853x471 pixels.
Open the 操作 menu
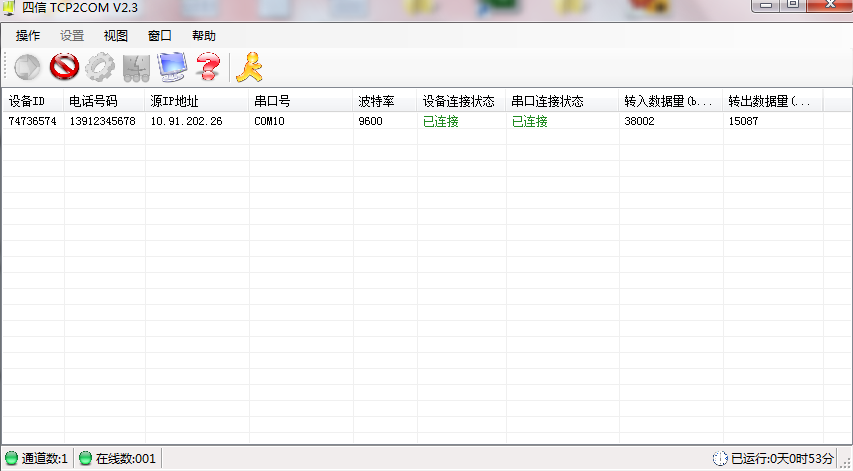[28, 36]
